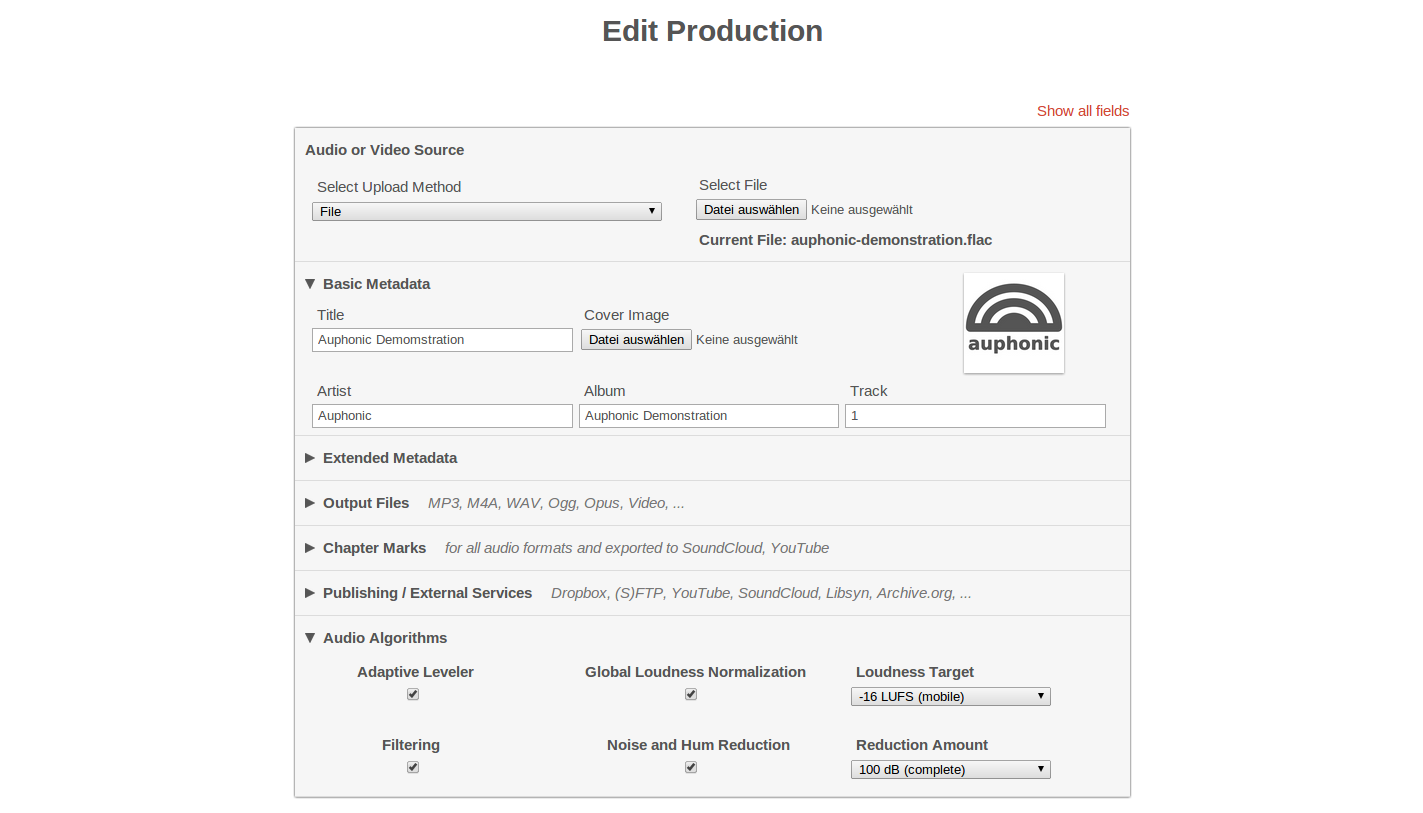The image size is (1423, 813).
Task: Open the Reduction Amount dropdown
Action: click(x=951, y=769)
